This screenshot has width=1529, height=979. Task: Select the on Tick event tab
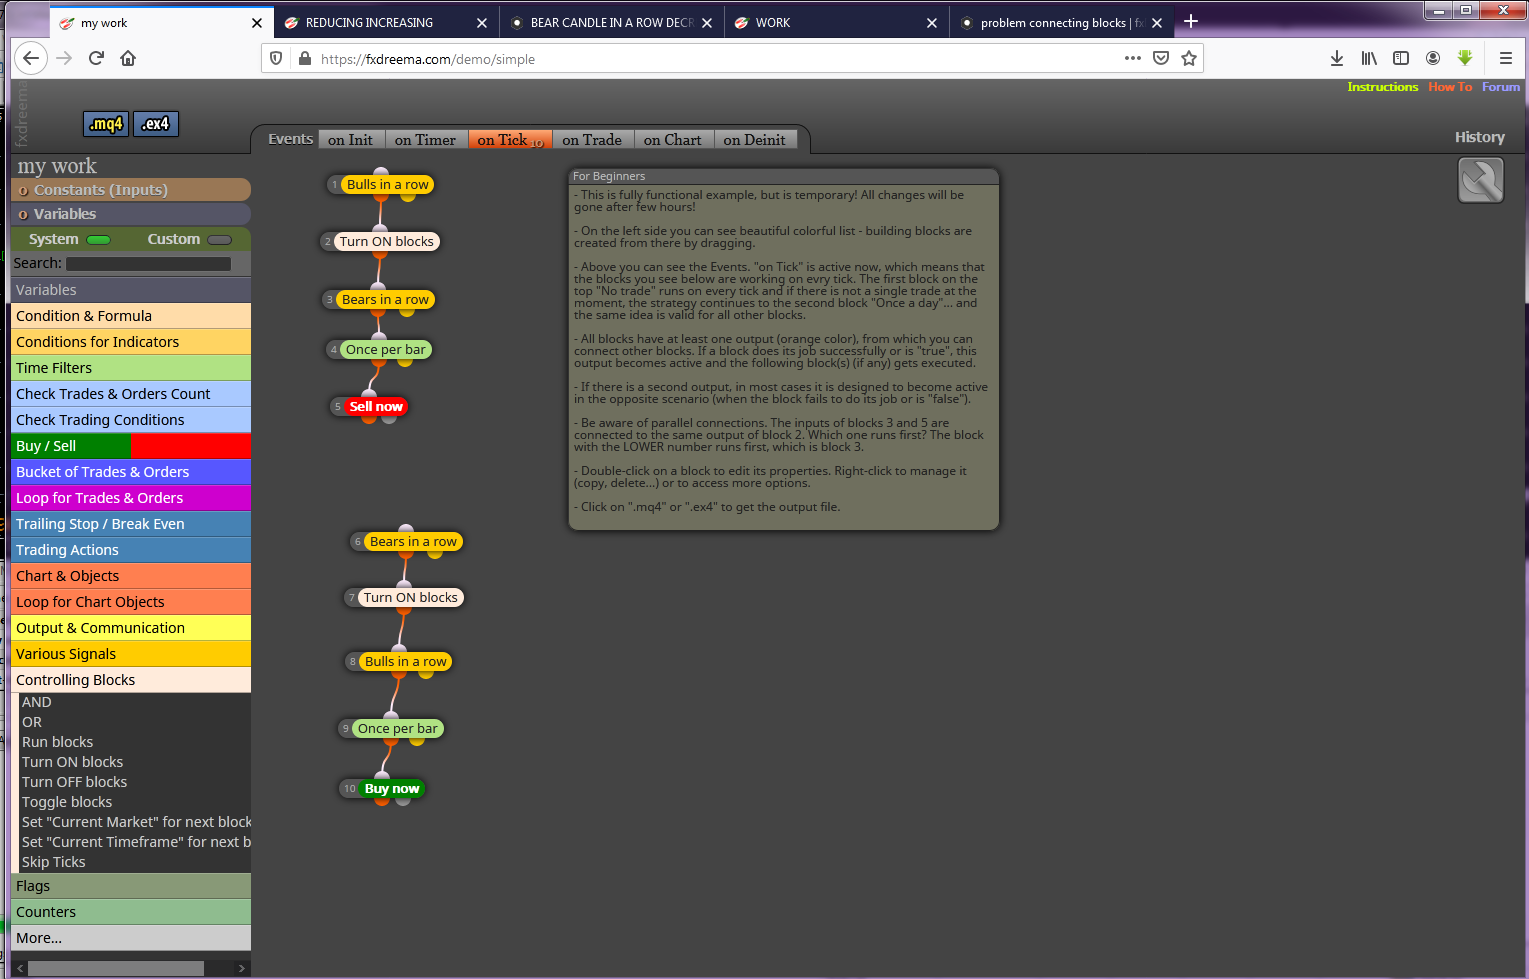pyautogui.click(x=510, y=140)
